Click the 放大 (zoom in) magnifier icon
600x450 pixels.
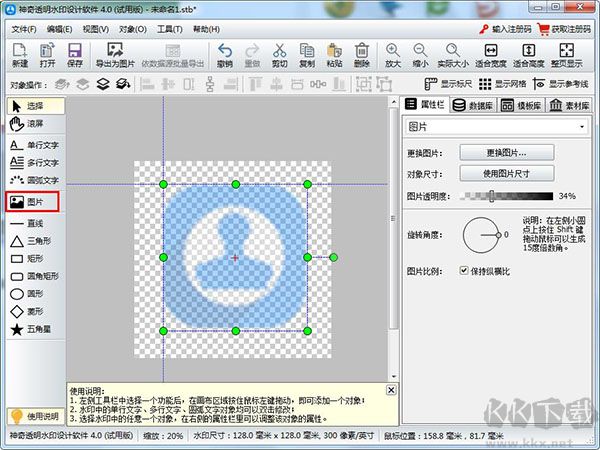(x=391, y=55)
